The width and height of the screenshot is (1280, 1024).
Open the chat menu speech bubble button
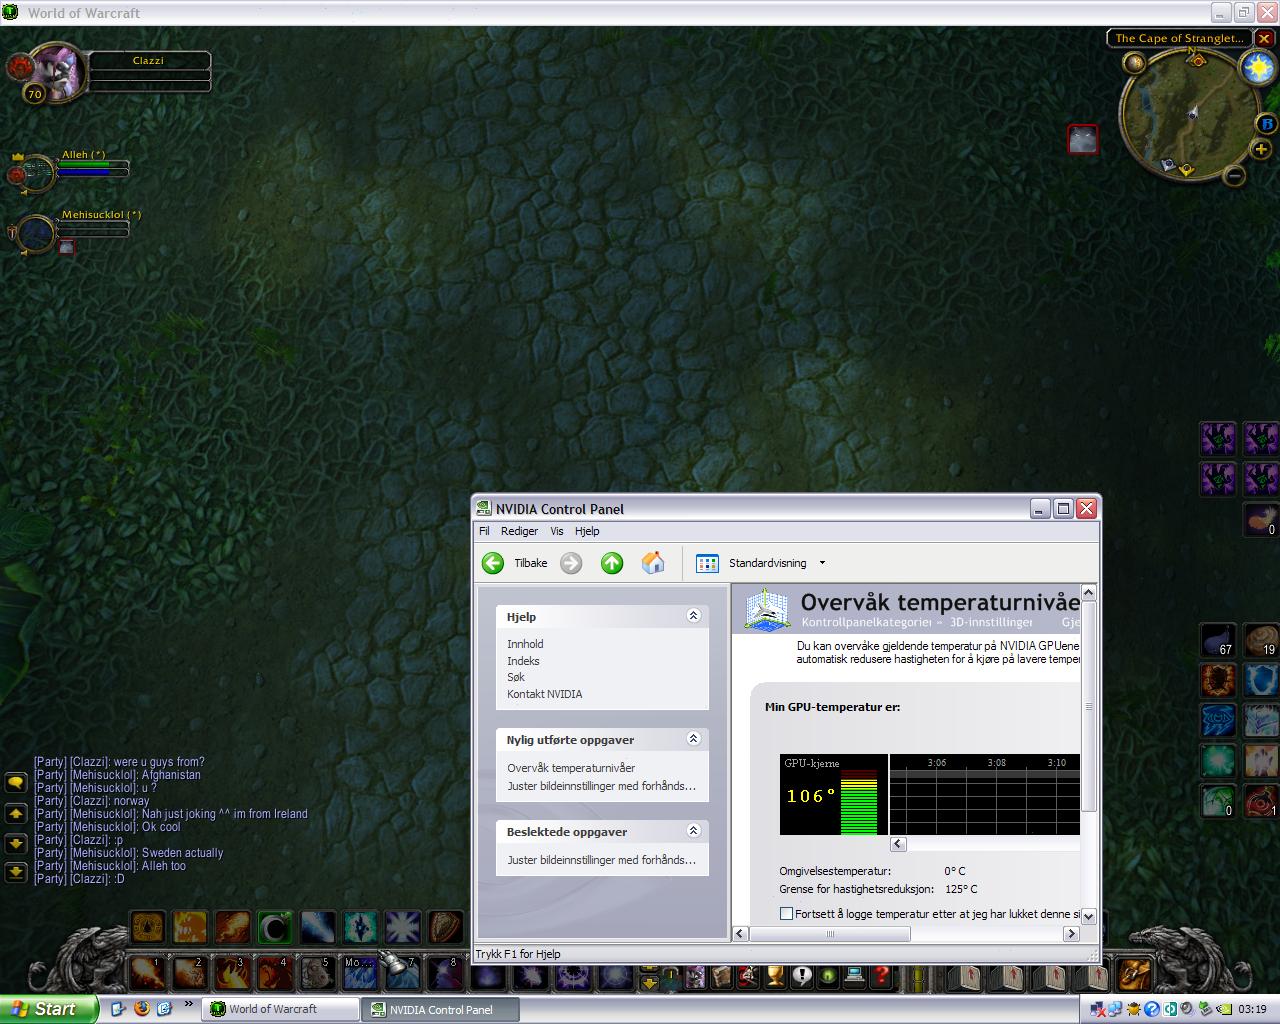pos(16,782)
